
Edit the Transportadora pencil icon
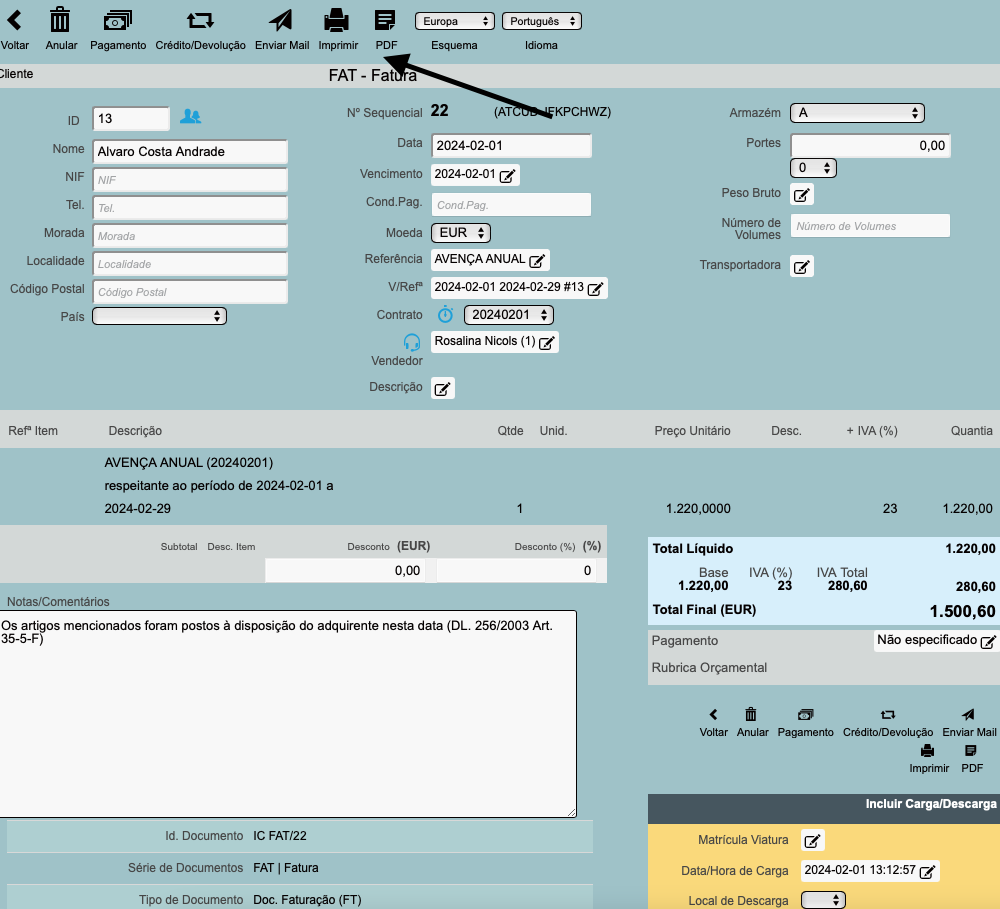pos(802,266)
